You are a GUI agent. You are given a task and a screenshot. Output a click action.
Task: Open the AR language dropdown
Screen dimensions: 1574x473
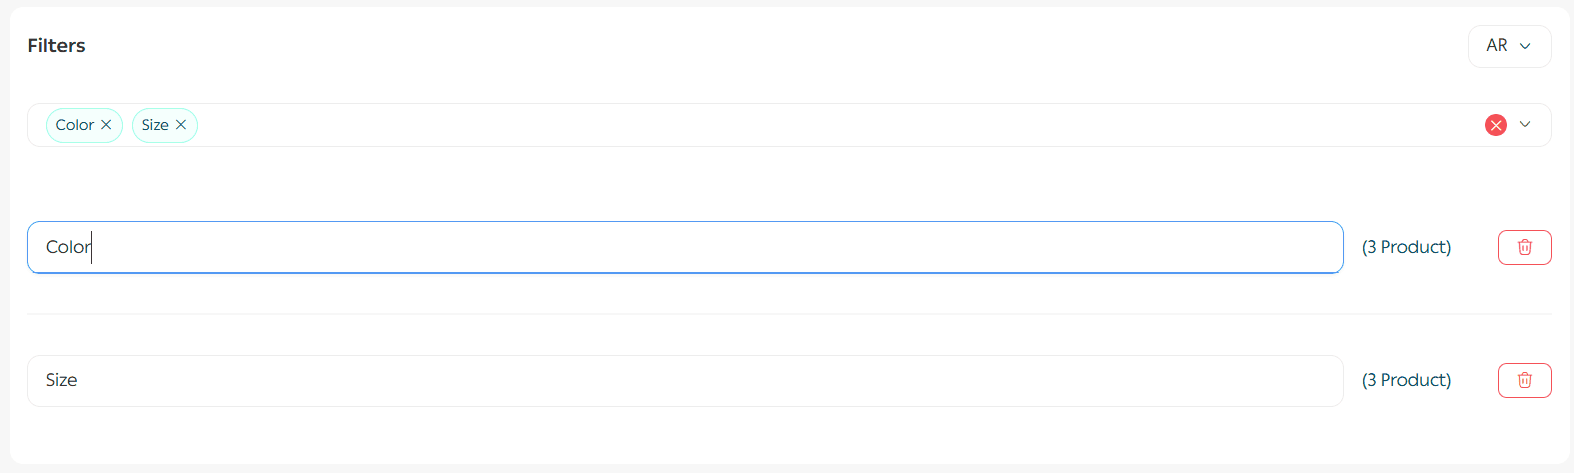[x=1508, y=46]
